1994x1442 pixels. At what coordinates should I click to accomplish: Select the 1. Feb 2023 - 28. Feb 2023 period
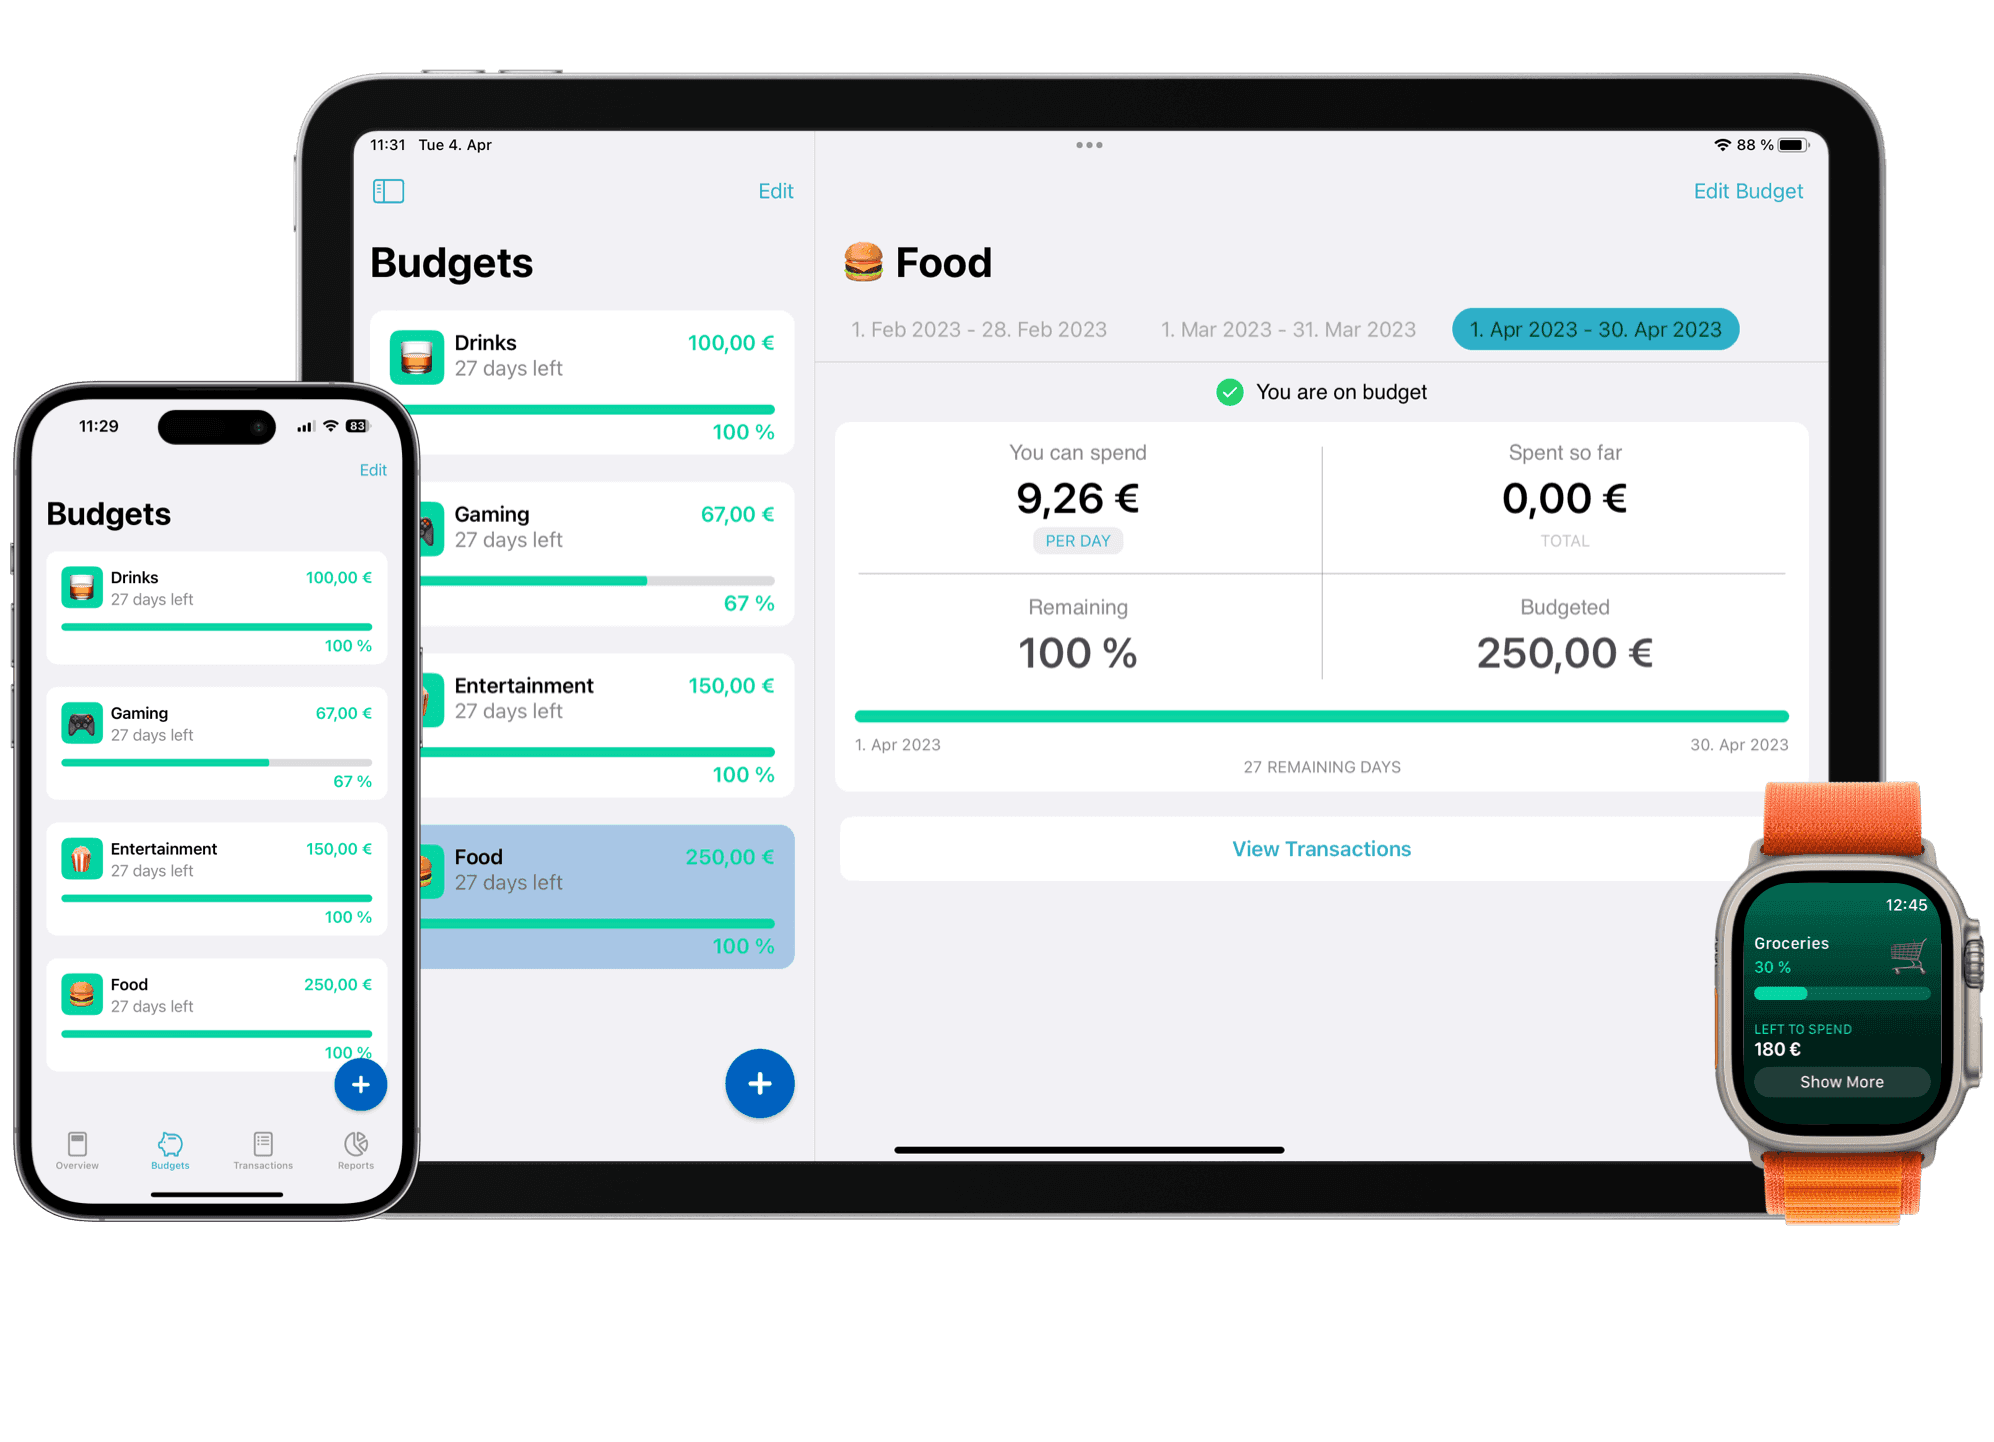(x=991, y=327)
